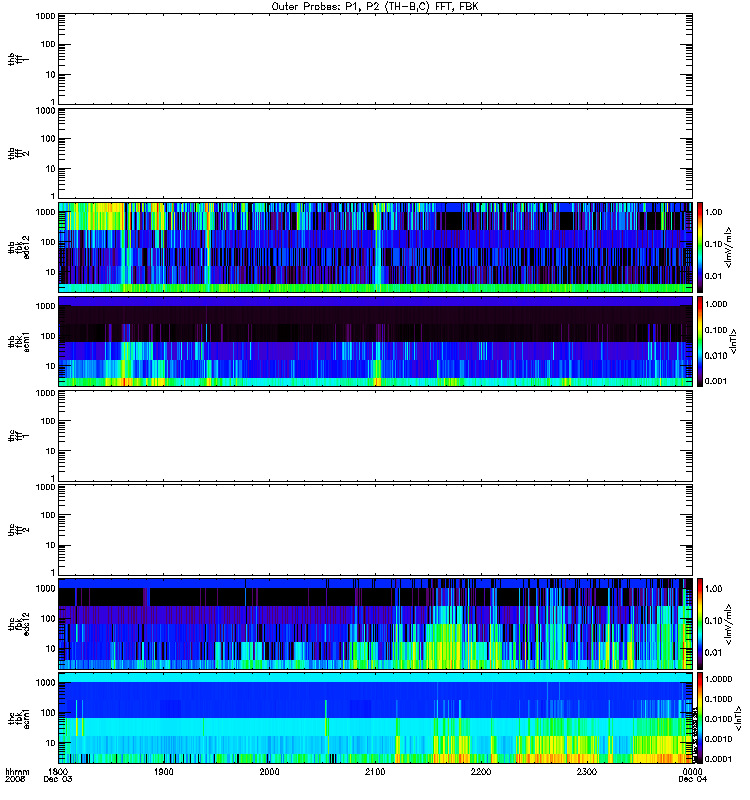Click the '<|mV/m|>' unit beside thc edc12 bar
Image resolution: width=750 pixels, height=800 pixels.
click(729, 623)
